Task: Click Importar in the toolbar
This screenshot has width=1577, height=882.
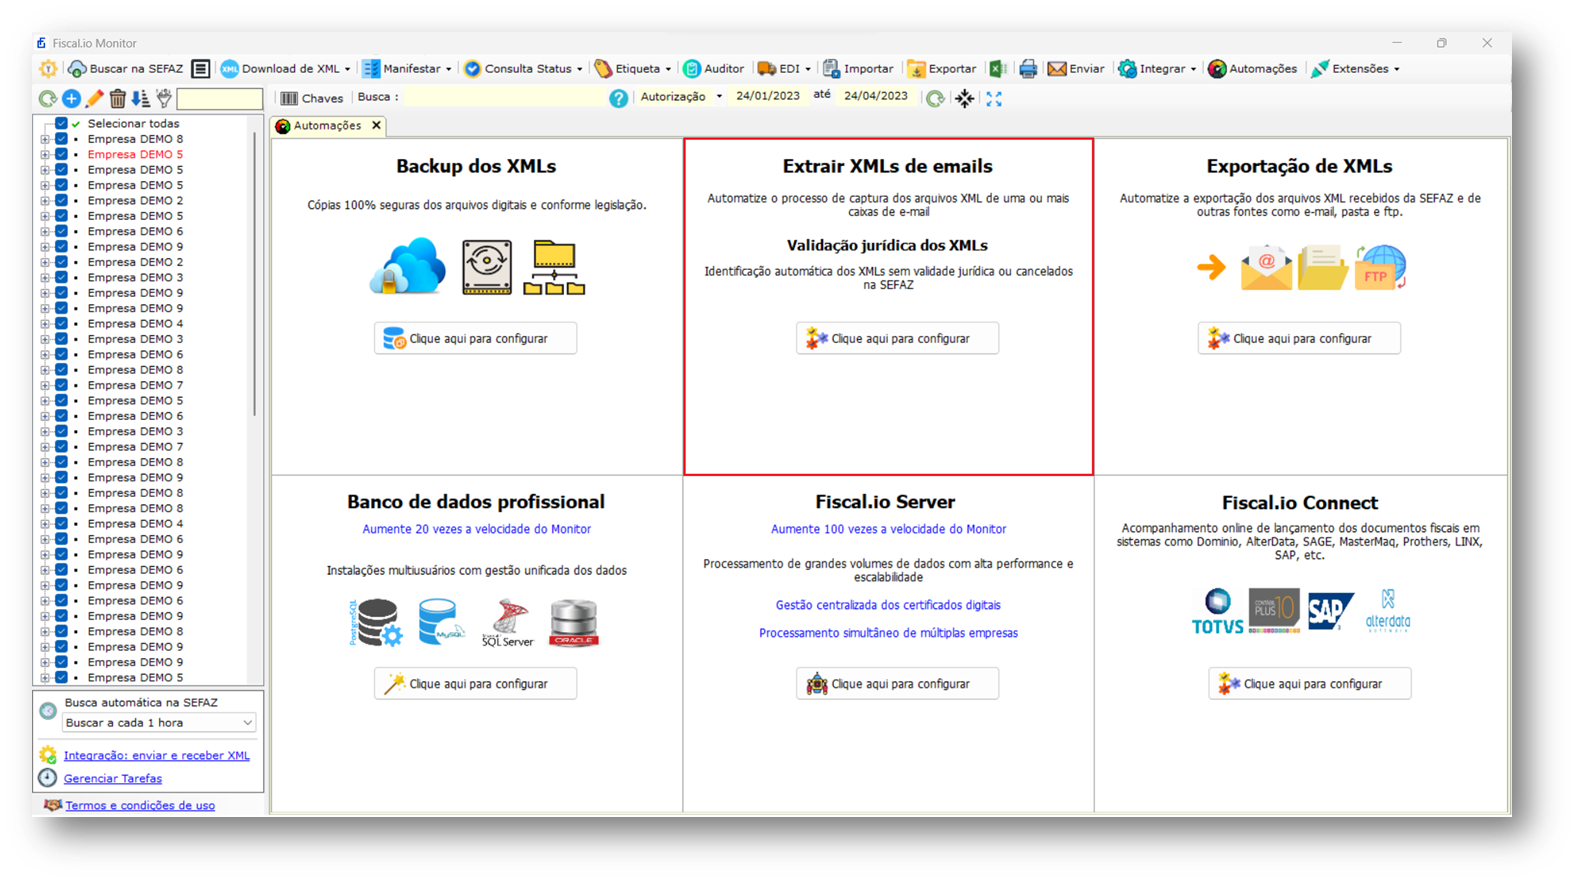Action: [x=858, y=69]
